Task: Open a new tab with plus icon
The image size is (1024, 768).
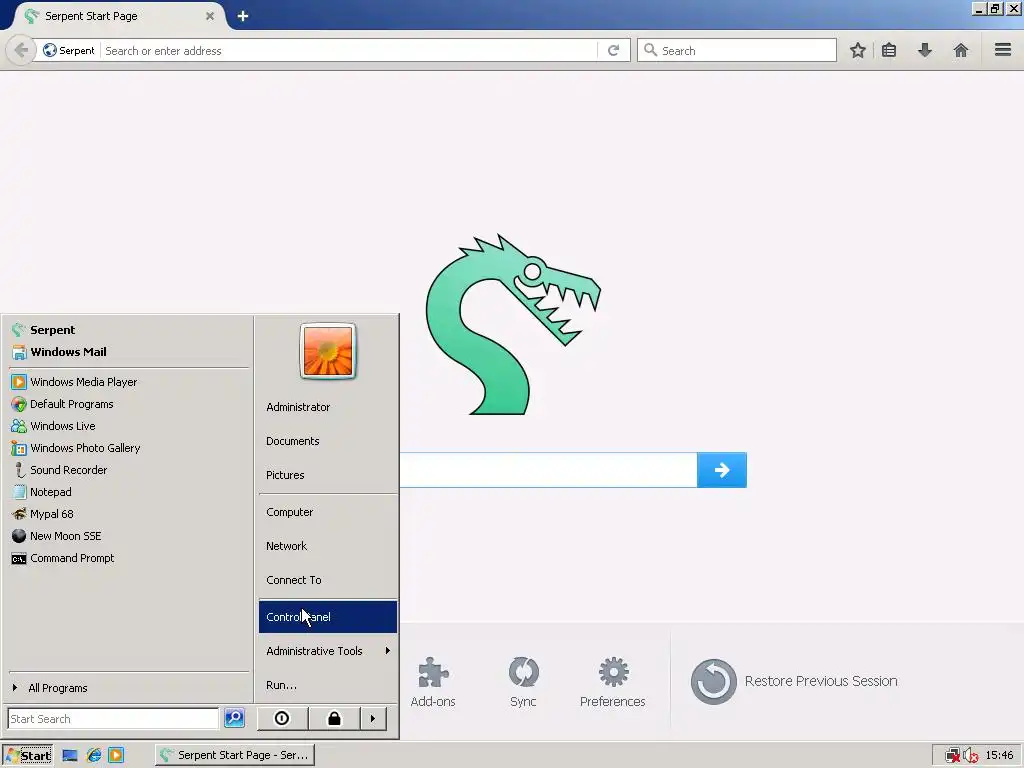Action: point(243,16)
